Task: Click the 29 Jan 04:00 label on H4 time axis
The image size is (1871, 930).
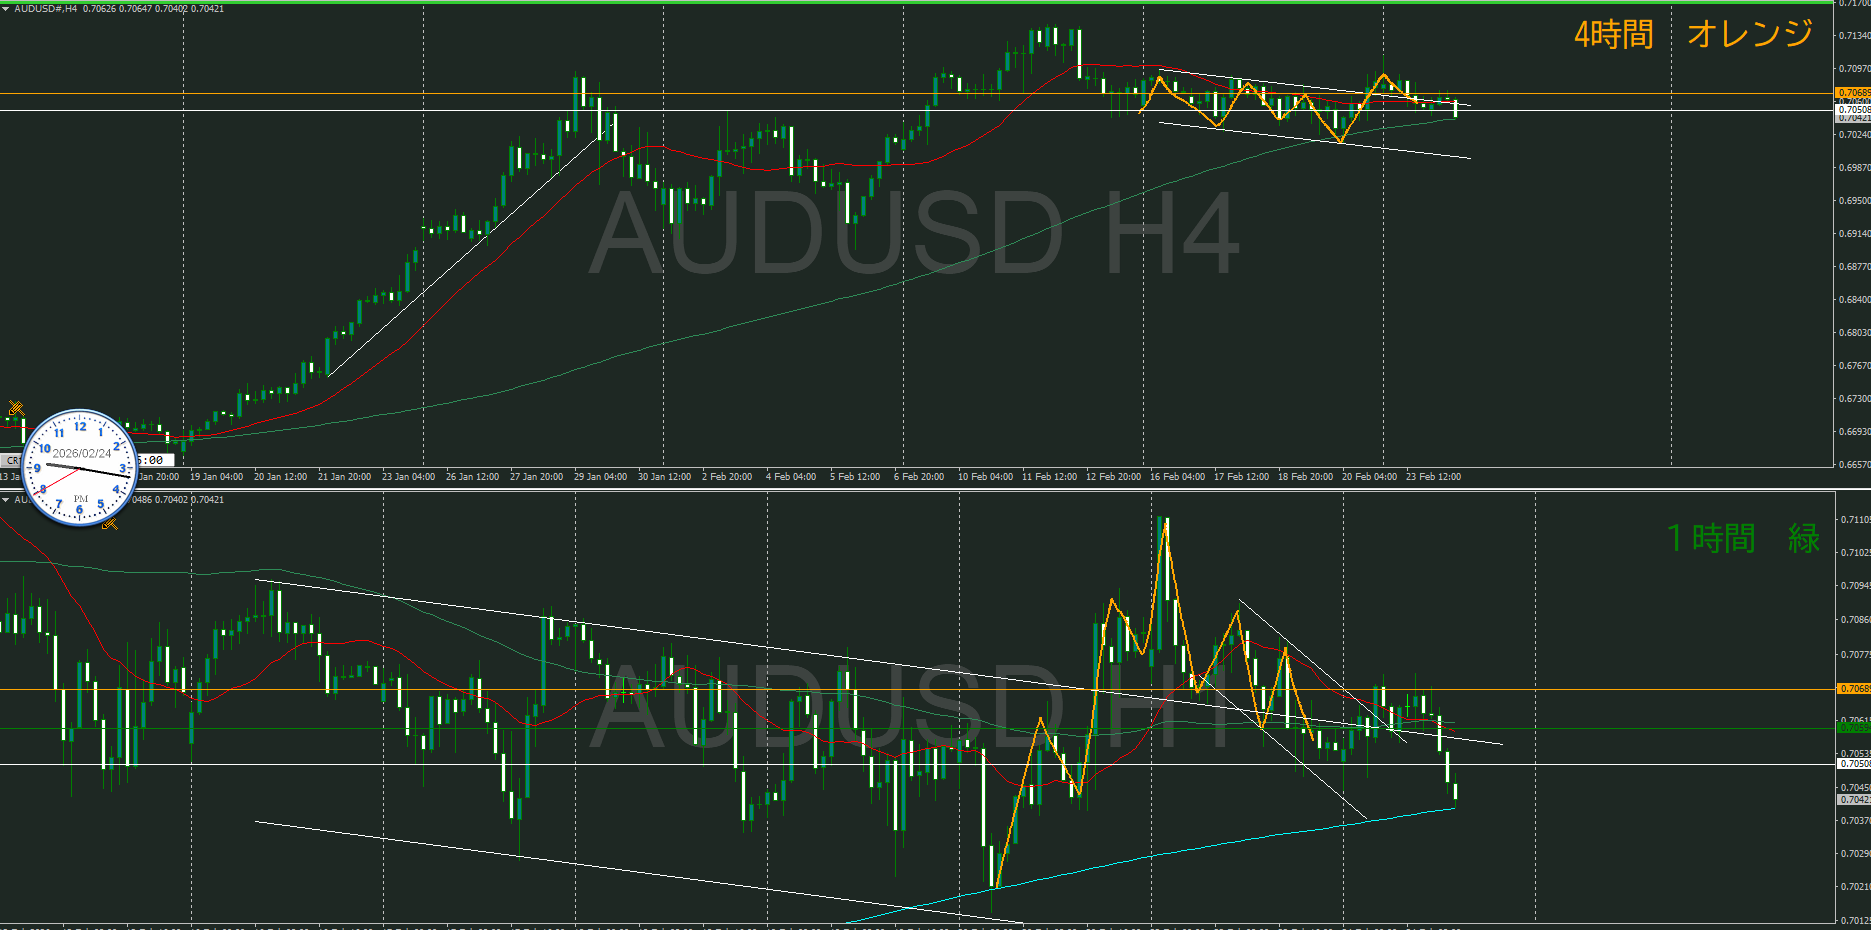Action: (x=600, y=477)
